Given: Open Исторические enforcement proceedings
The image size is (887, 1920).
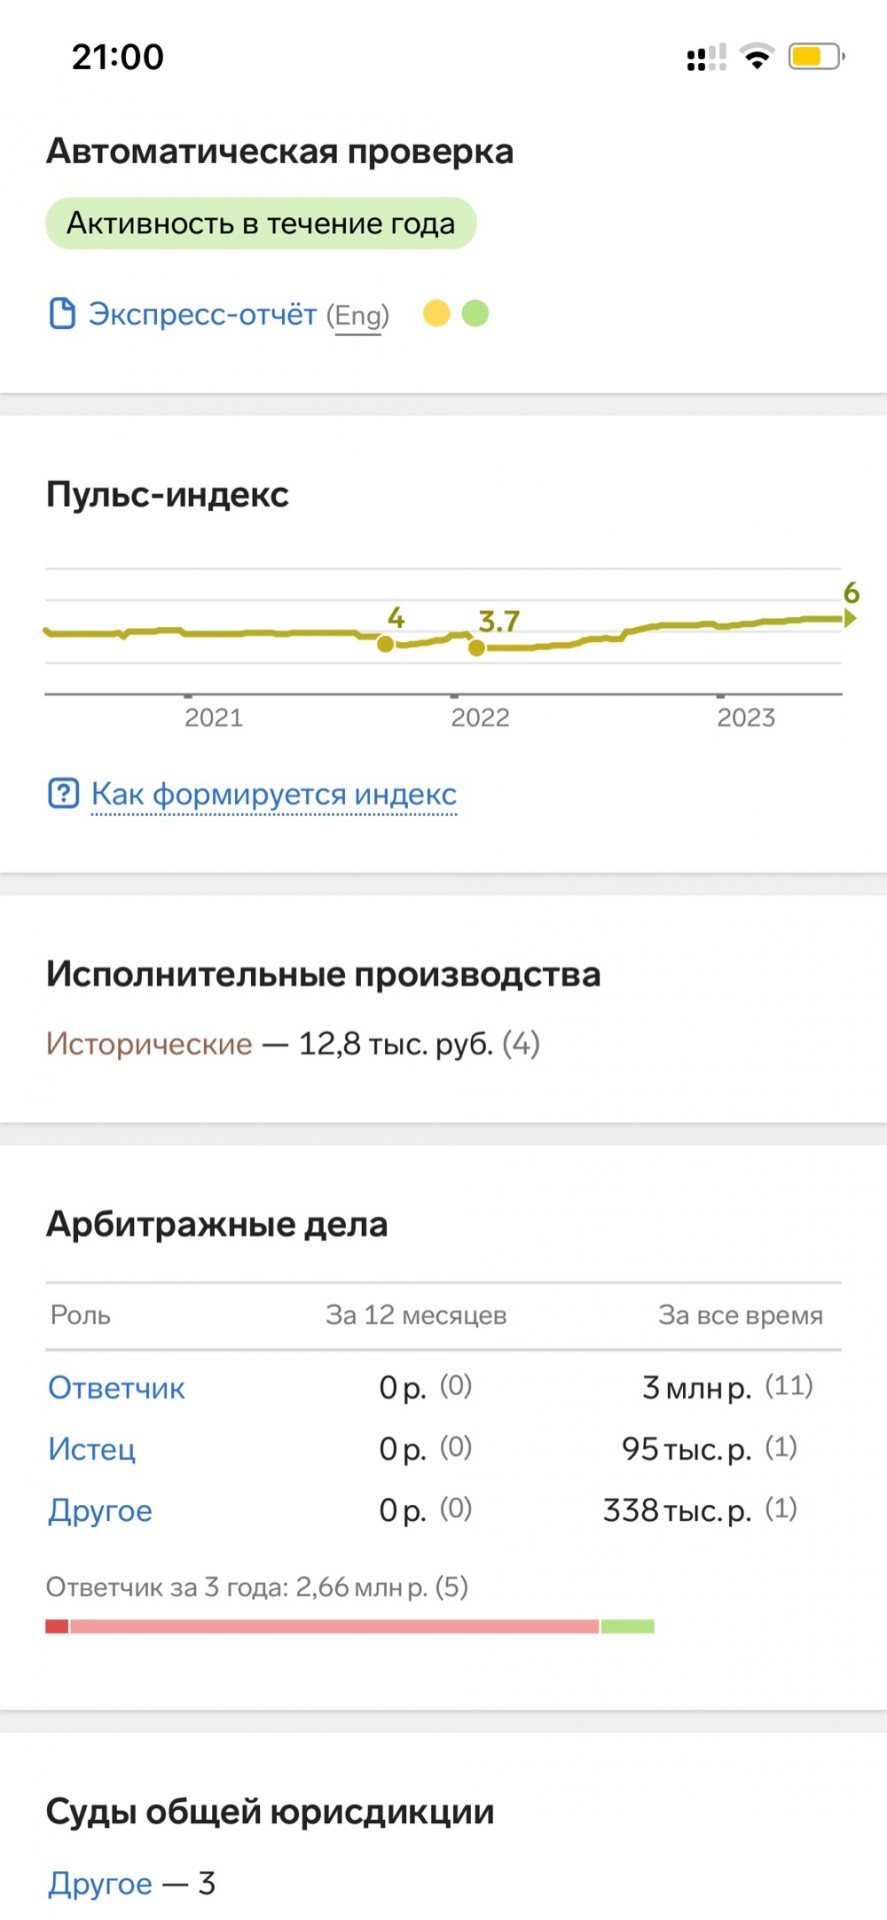Looking at the screenshot, I should click(x=149, y=1044).
